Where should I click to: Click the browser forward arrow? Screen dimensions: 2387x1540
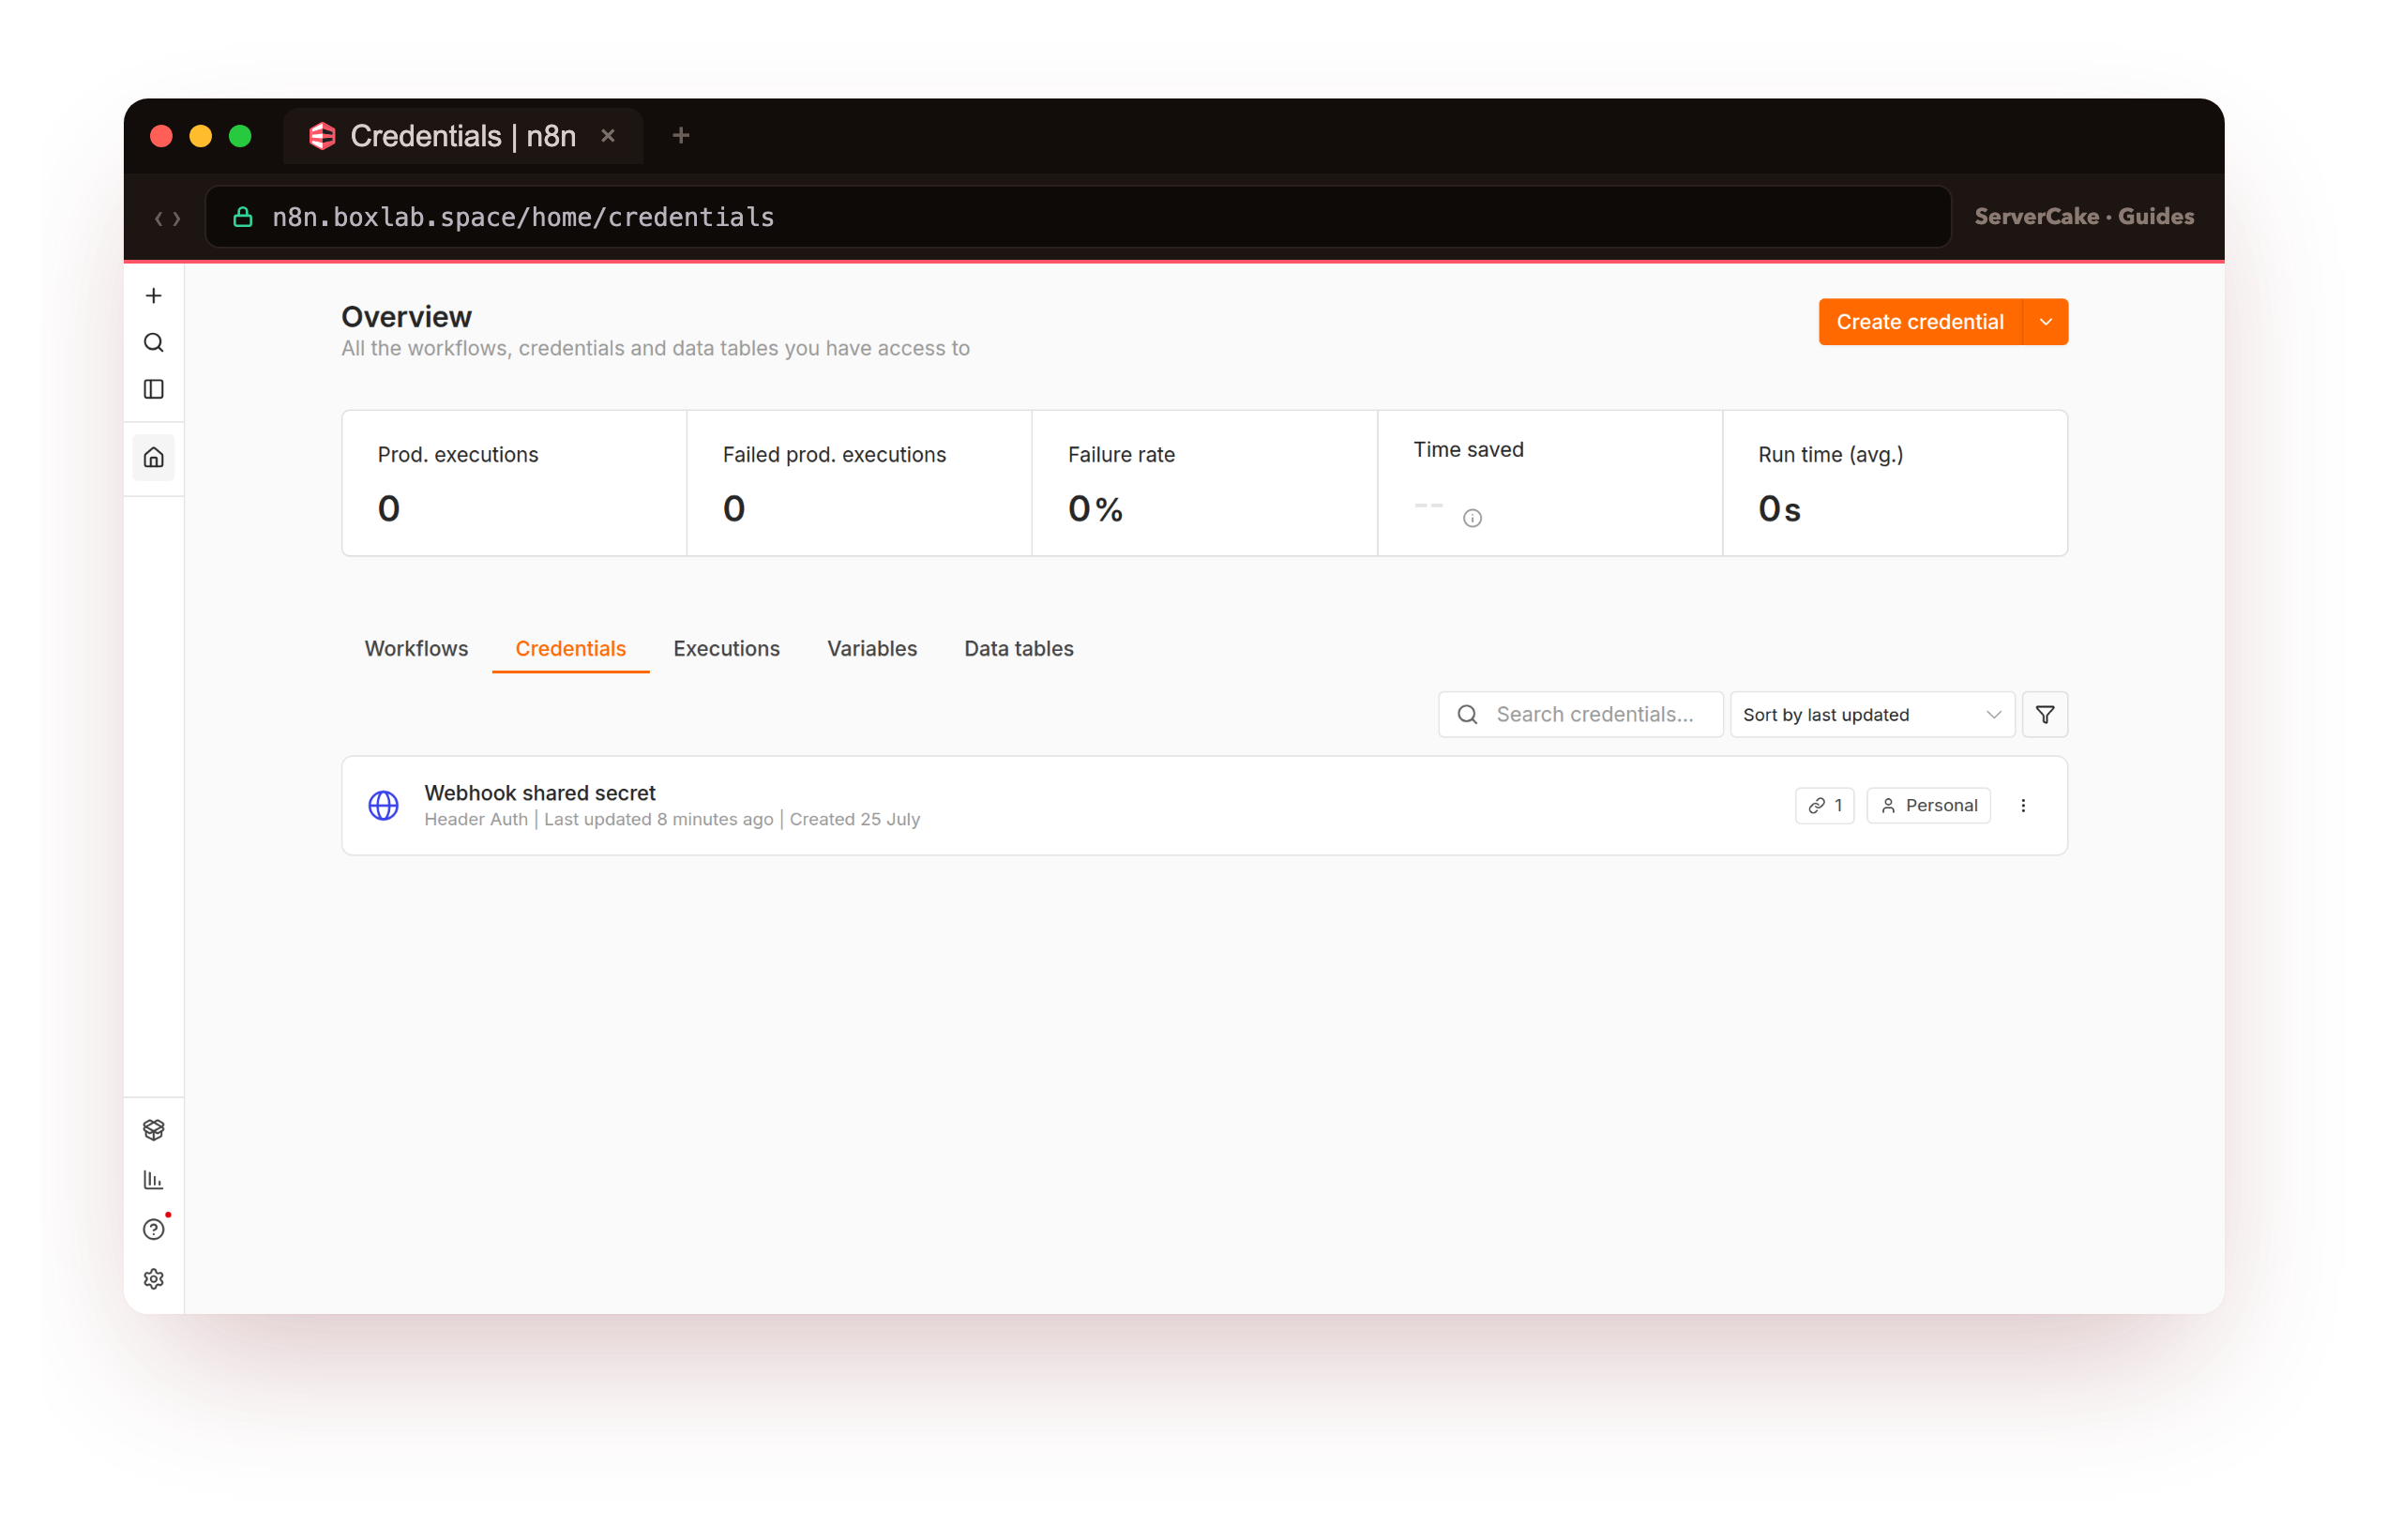point(177,218)
